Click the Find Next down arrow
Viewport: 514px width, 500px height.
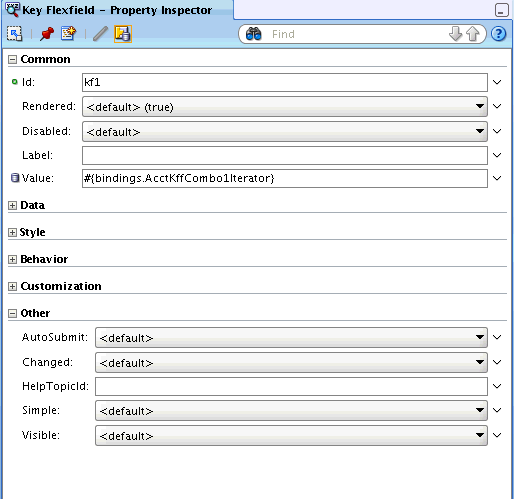(x=455, y=34)
